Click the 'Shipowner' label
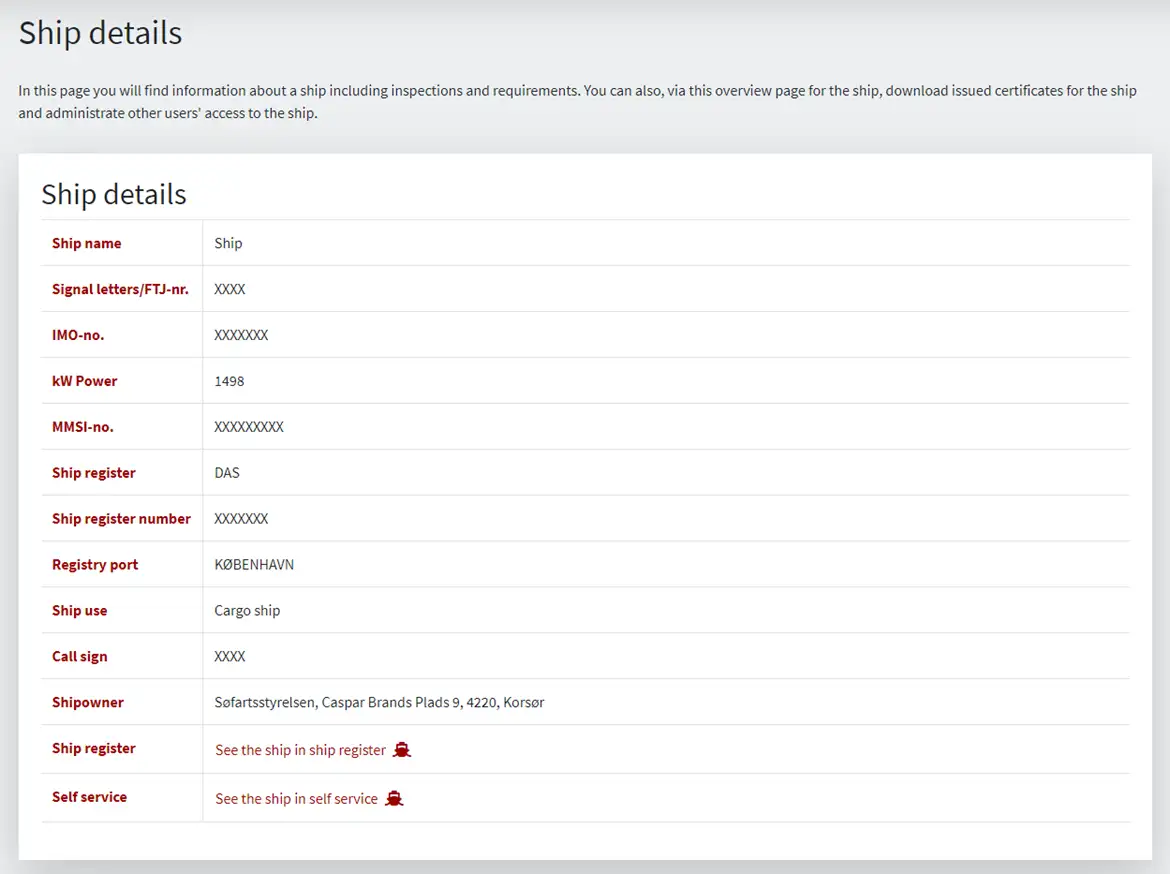Image resolution: width=1170 pixels, height=874 pixels. [x=87, y=702]
